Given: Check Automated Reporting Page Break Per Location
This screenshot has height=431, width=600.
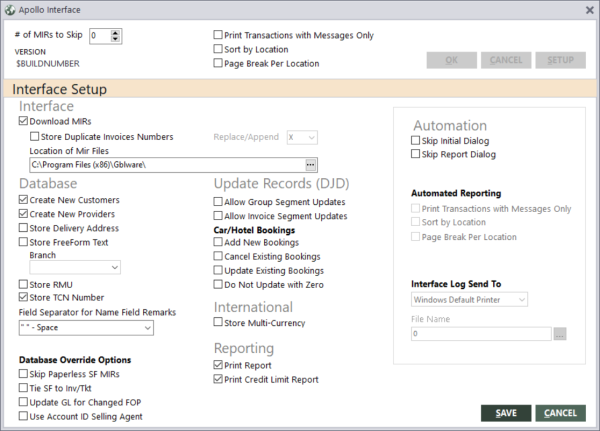Looking at the screenshot, I should tap(415, 237).
